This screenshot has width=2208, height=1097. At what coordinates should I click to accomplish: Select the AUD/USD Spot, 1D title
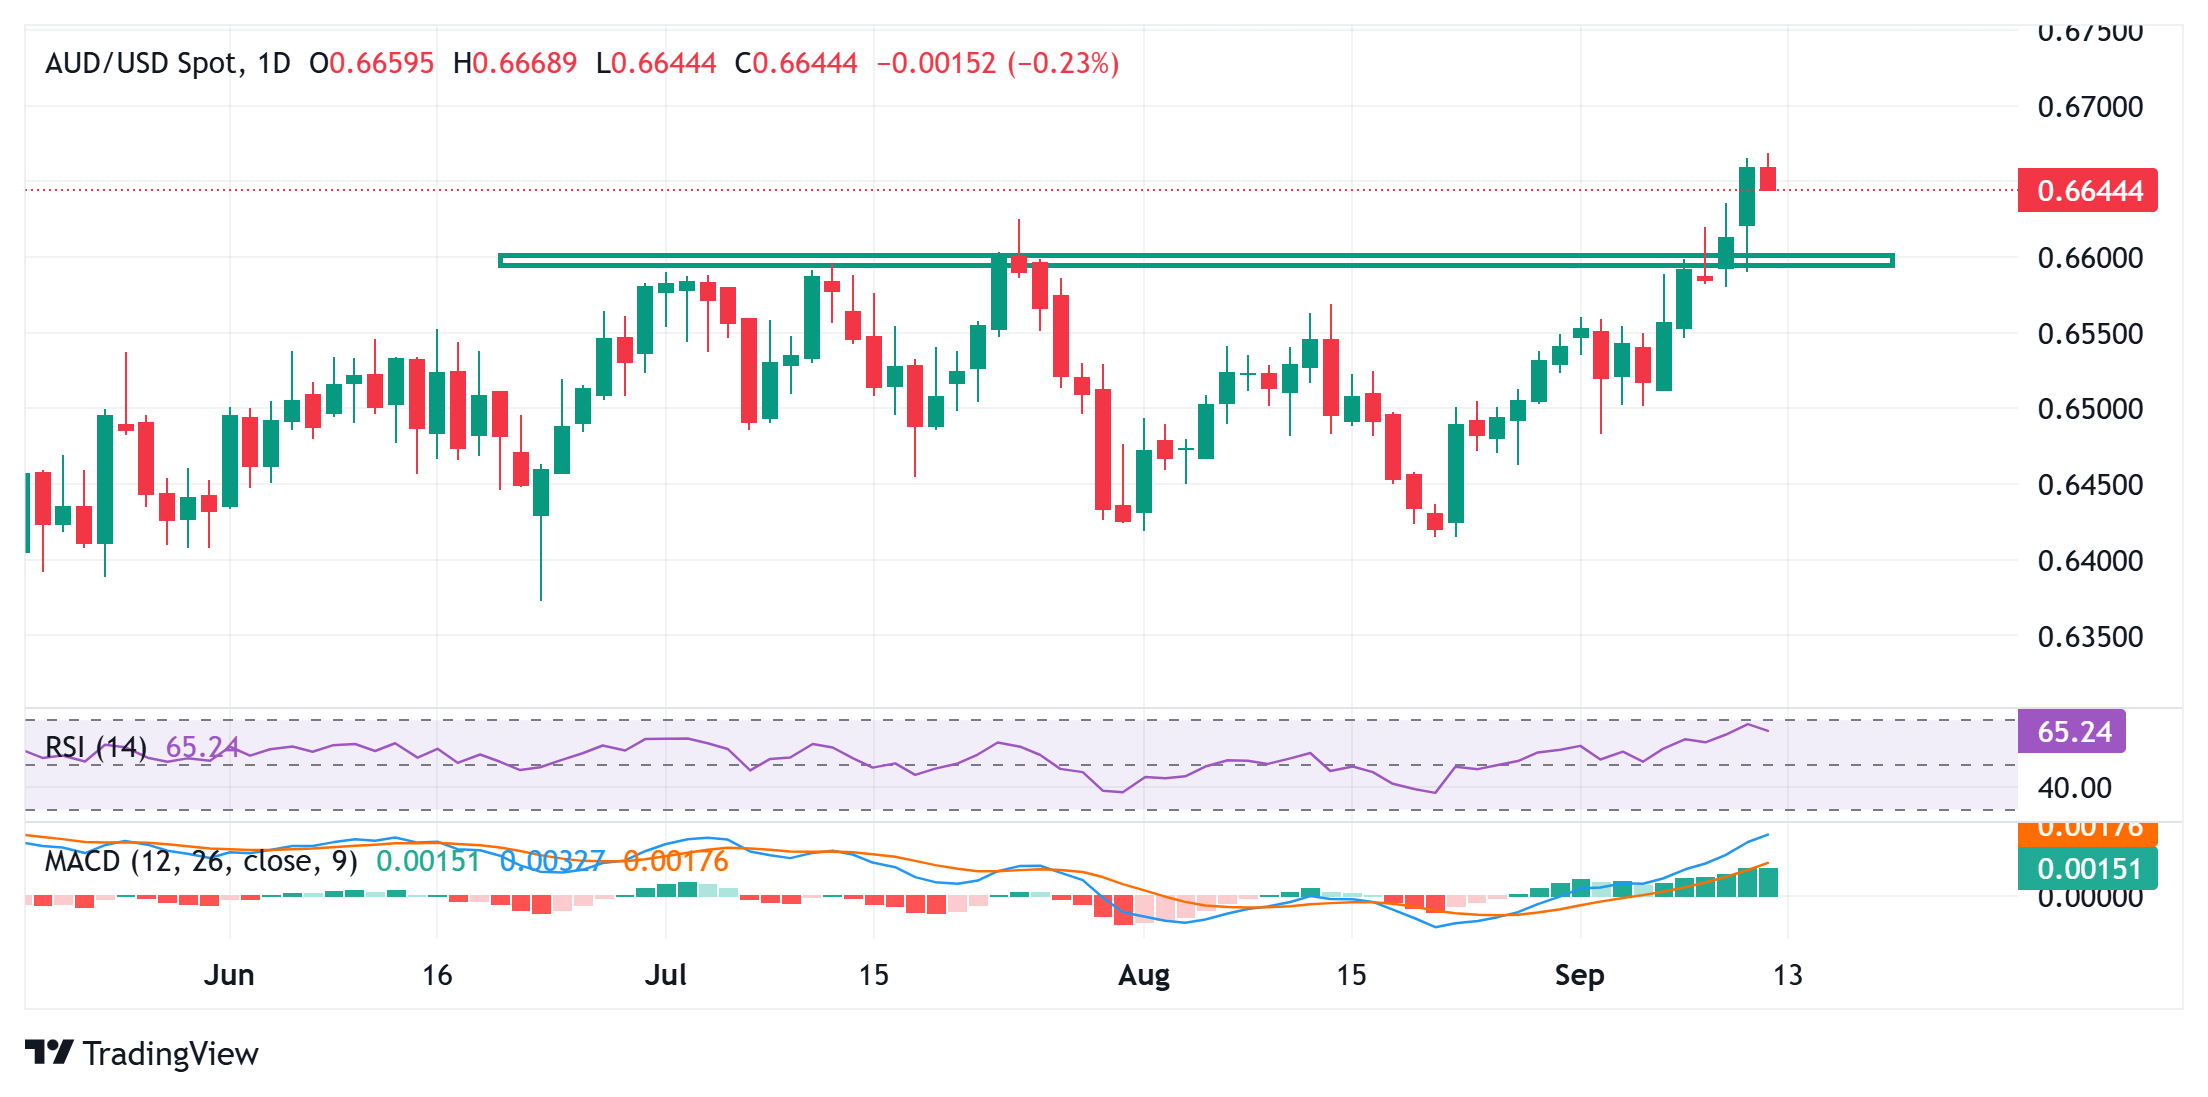(x=168, y=63)
